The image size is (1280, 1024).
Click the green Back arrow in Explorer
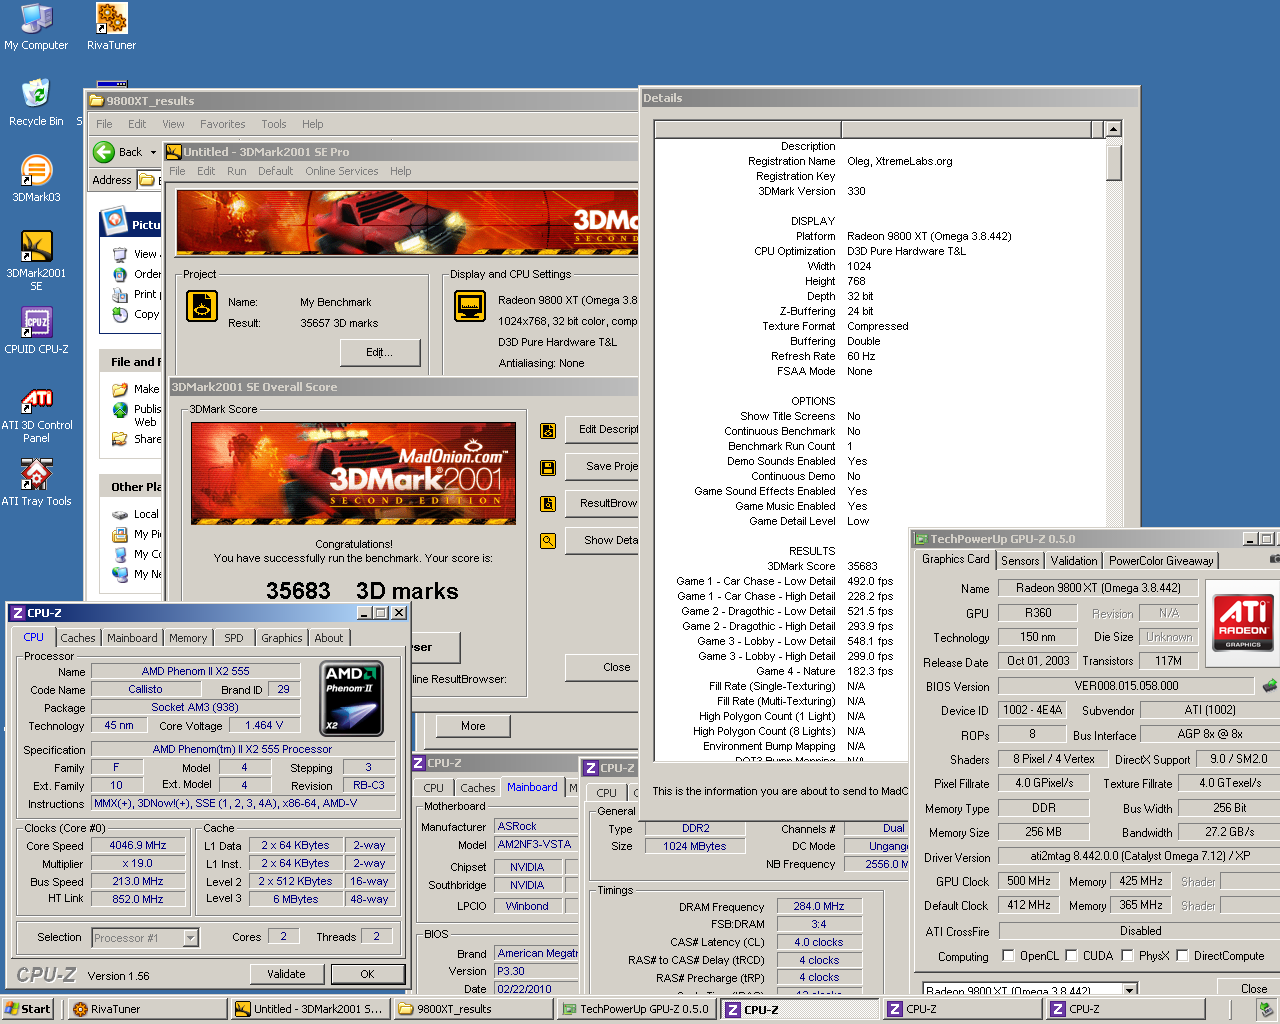click(x=104, y=152)
